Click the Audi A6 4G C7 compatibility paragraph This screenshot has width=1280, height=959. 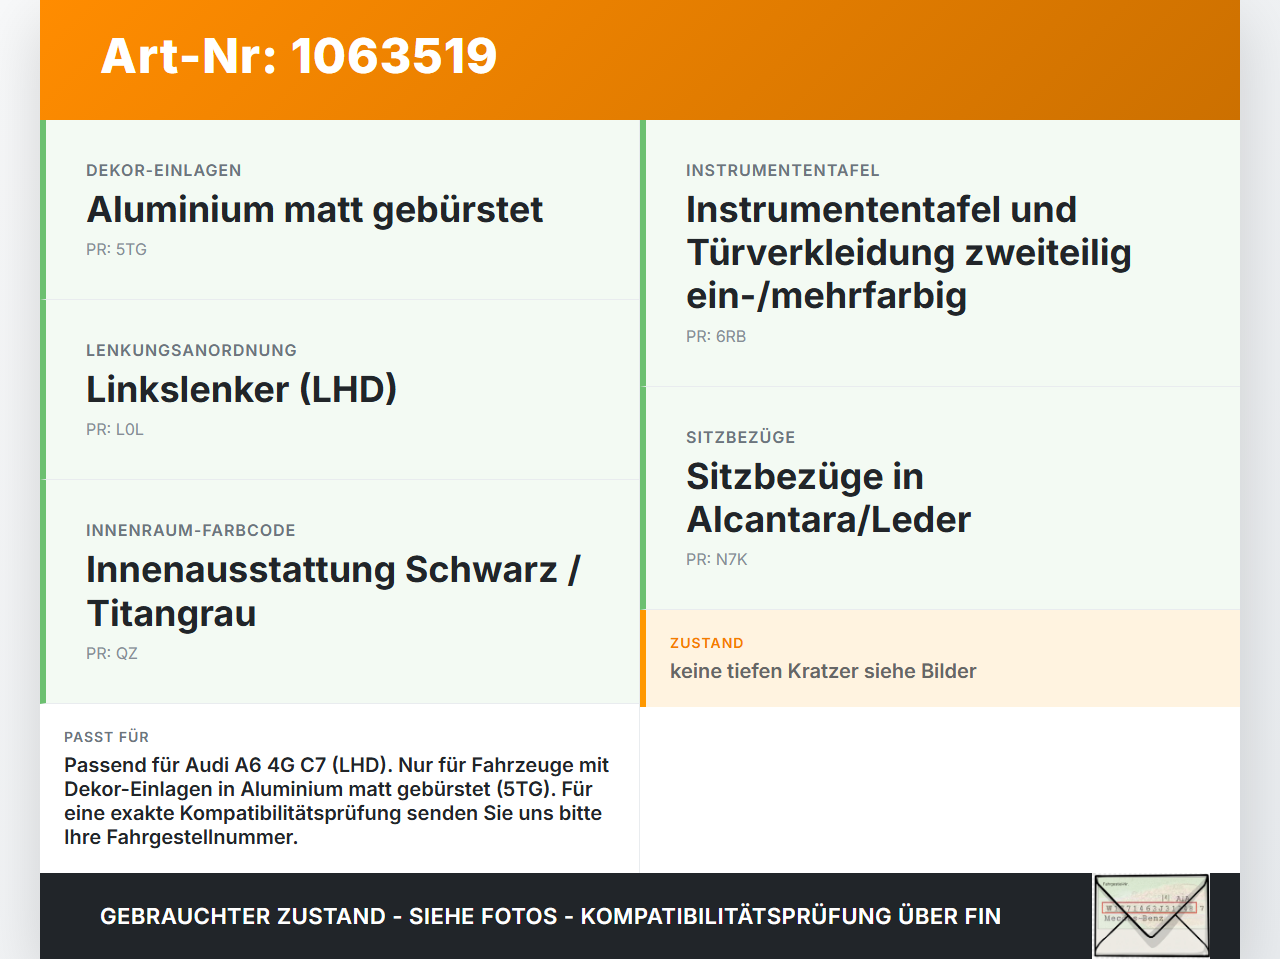point(337,801)
